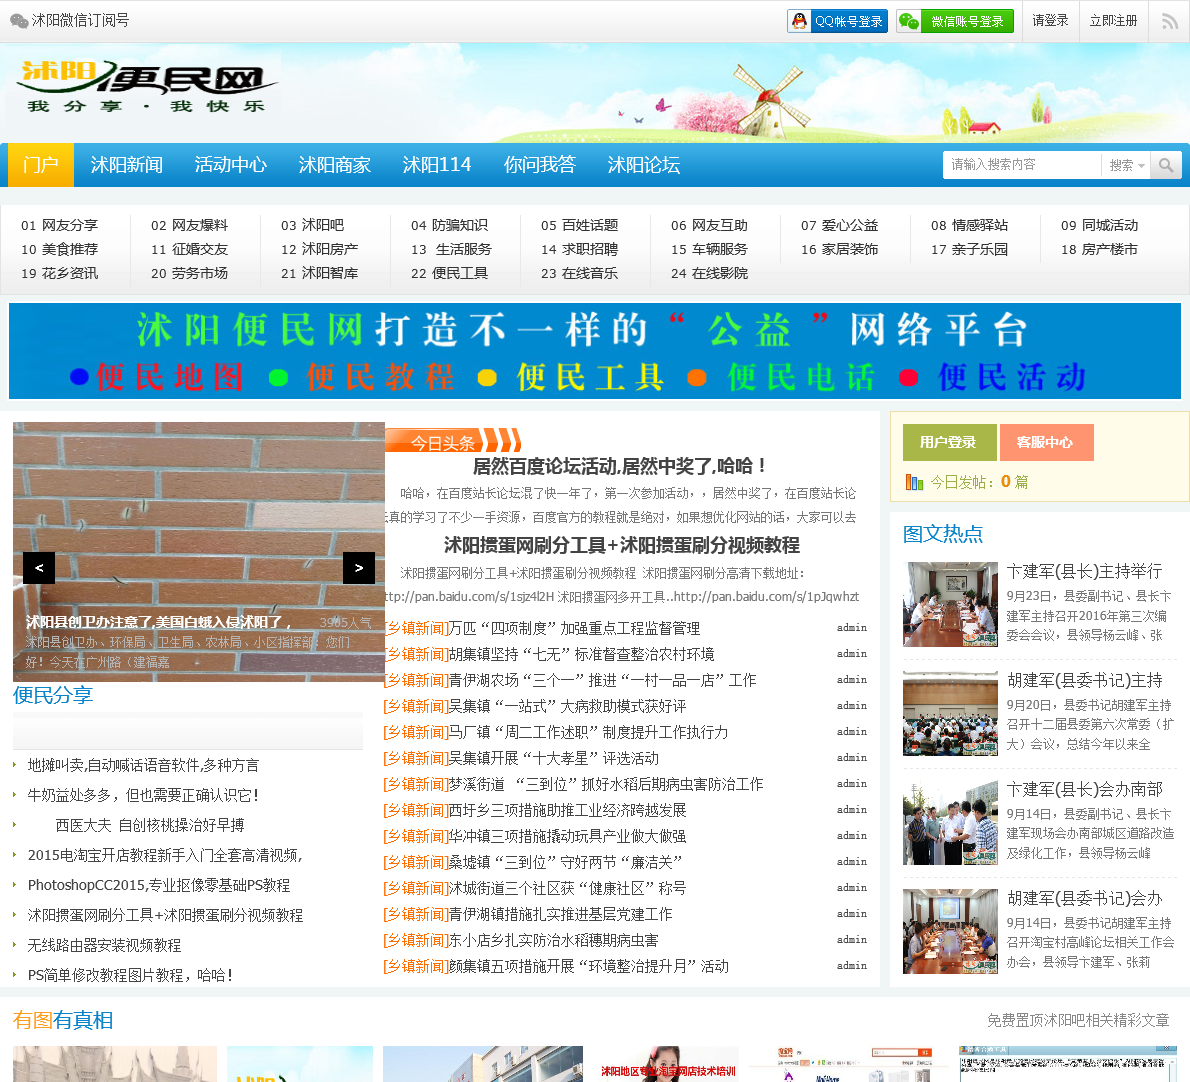Viewport: 1190px width, 1082px height.
Task: Open slide caption 沭阳县创卫办注意了,美国白蛾入侵沭阳了
Action: [x=158, y=622]
